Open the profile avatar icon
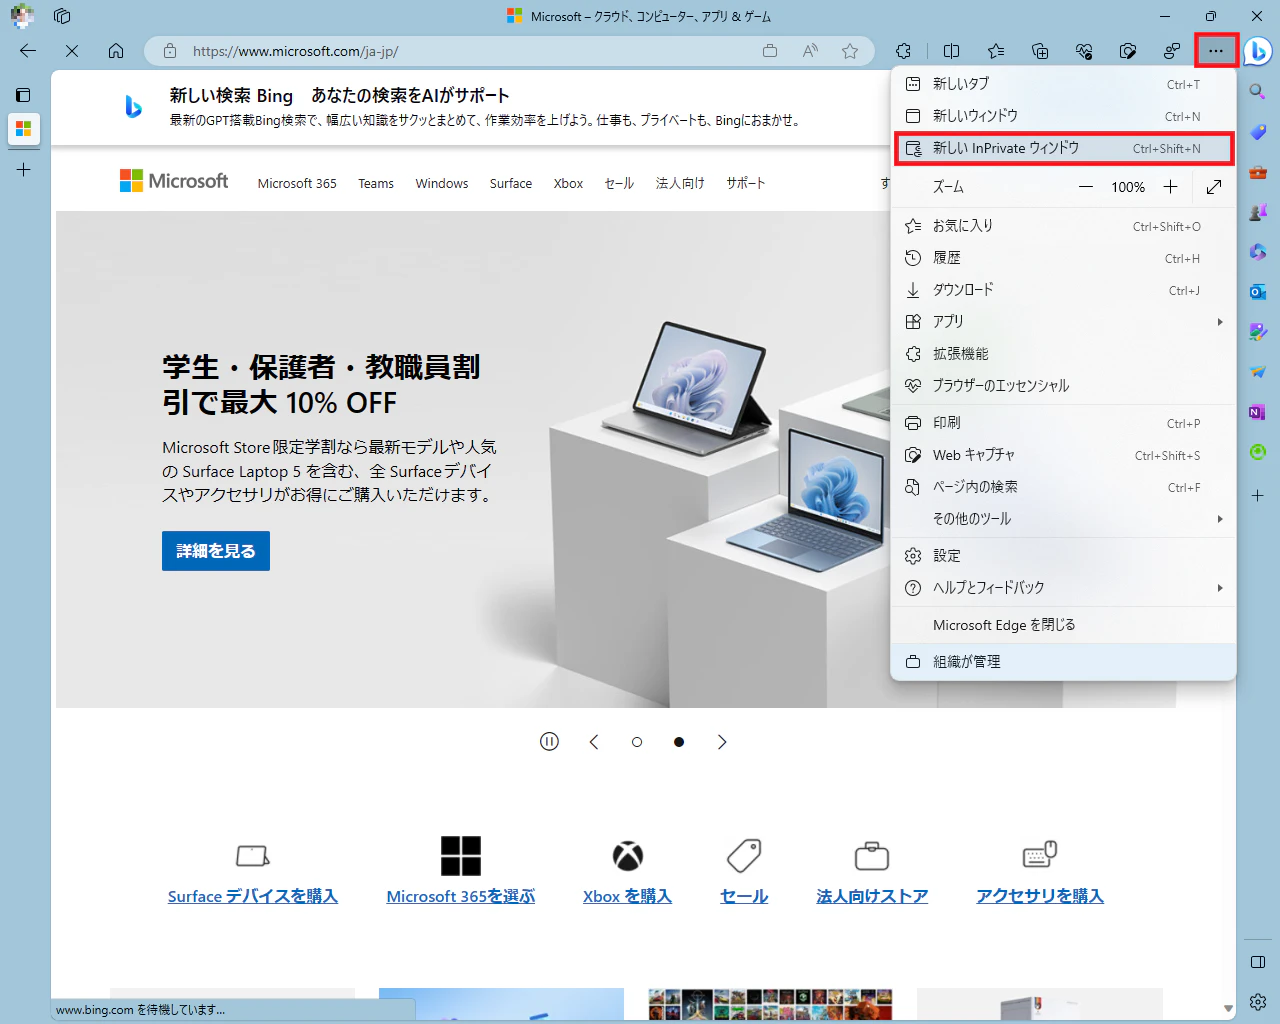The height and width of the screenshot is (1024, 1280). pos(22,16)
